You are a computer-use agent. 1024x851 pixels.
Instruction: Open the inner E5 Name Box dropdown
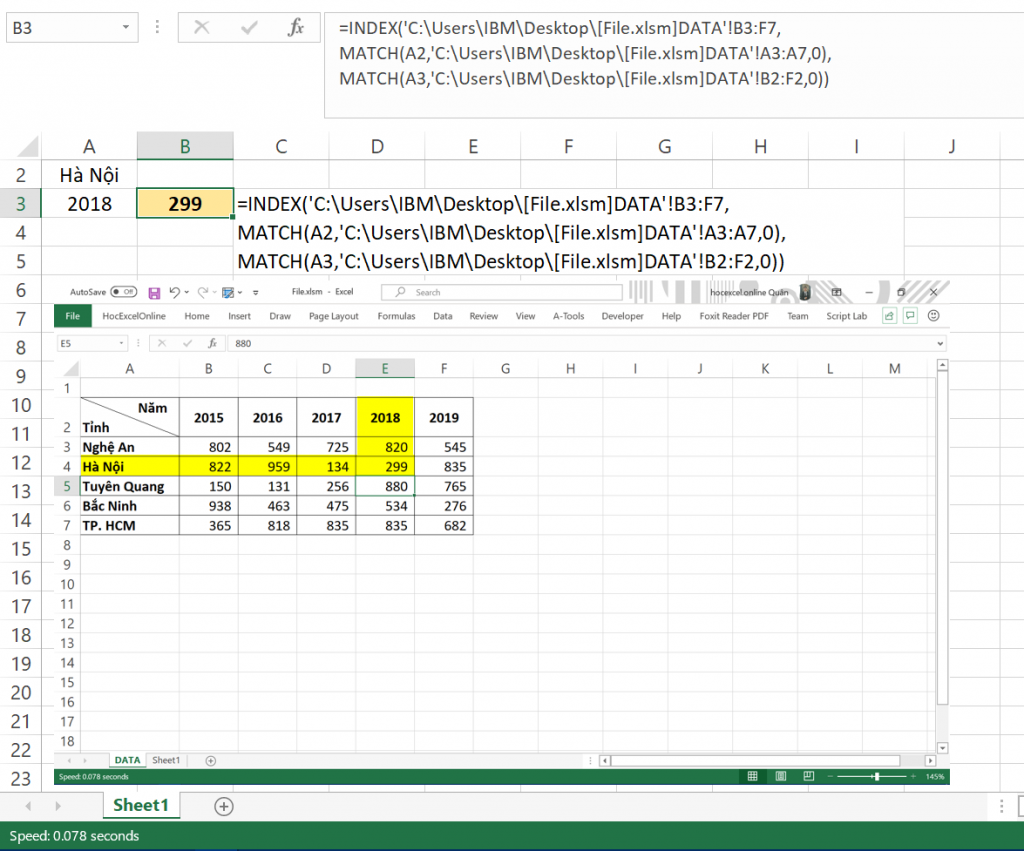[x=122, y=343]
